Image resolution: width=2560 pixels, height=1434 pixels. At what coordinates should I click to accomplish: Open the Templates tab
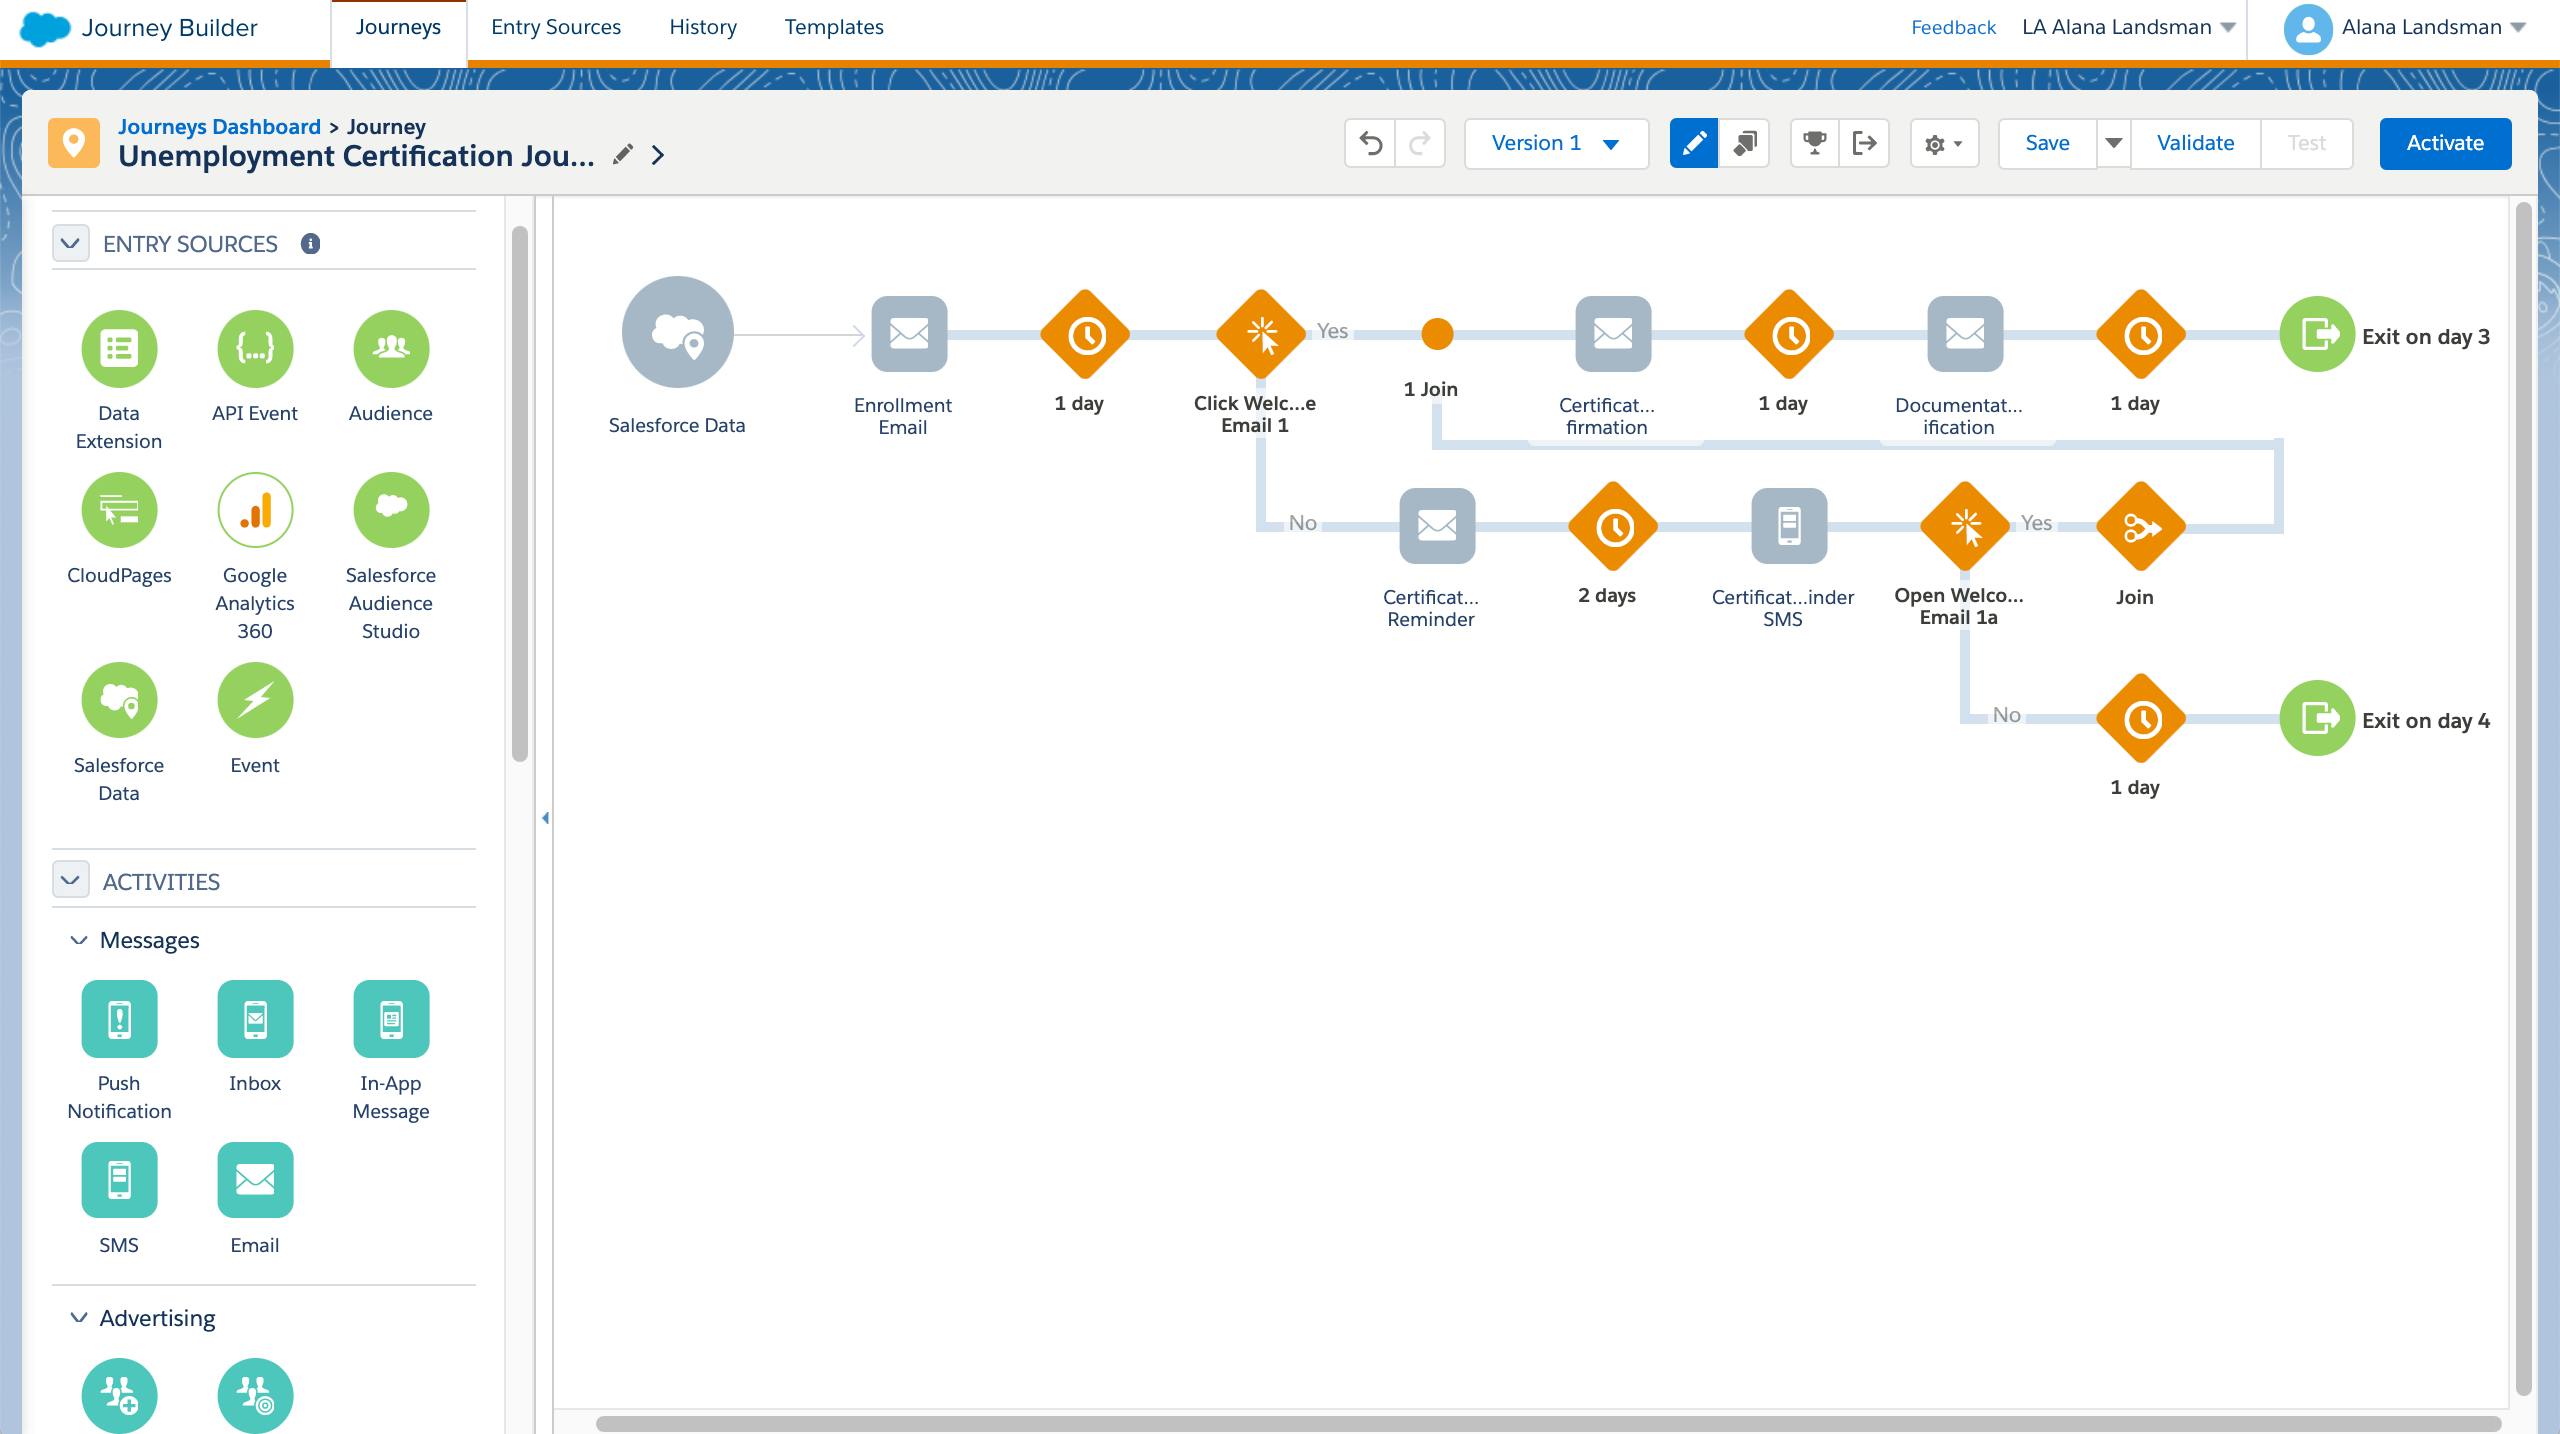tap(833, 27)
